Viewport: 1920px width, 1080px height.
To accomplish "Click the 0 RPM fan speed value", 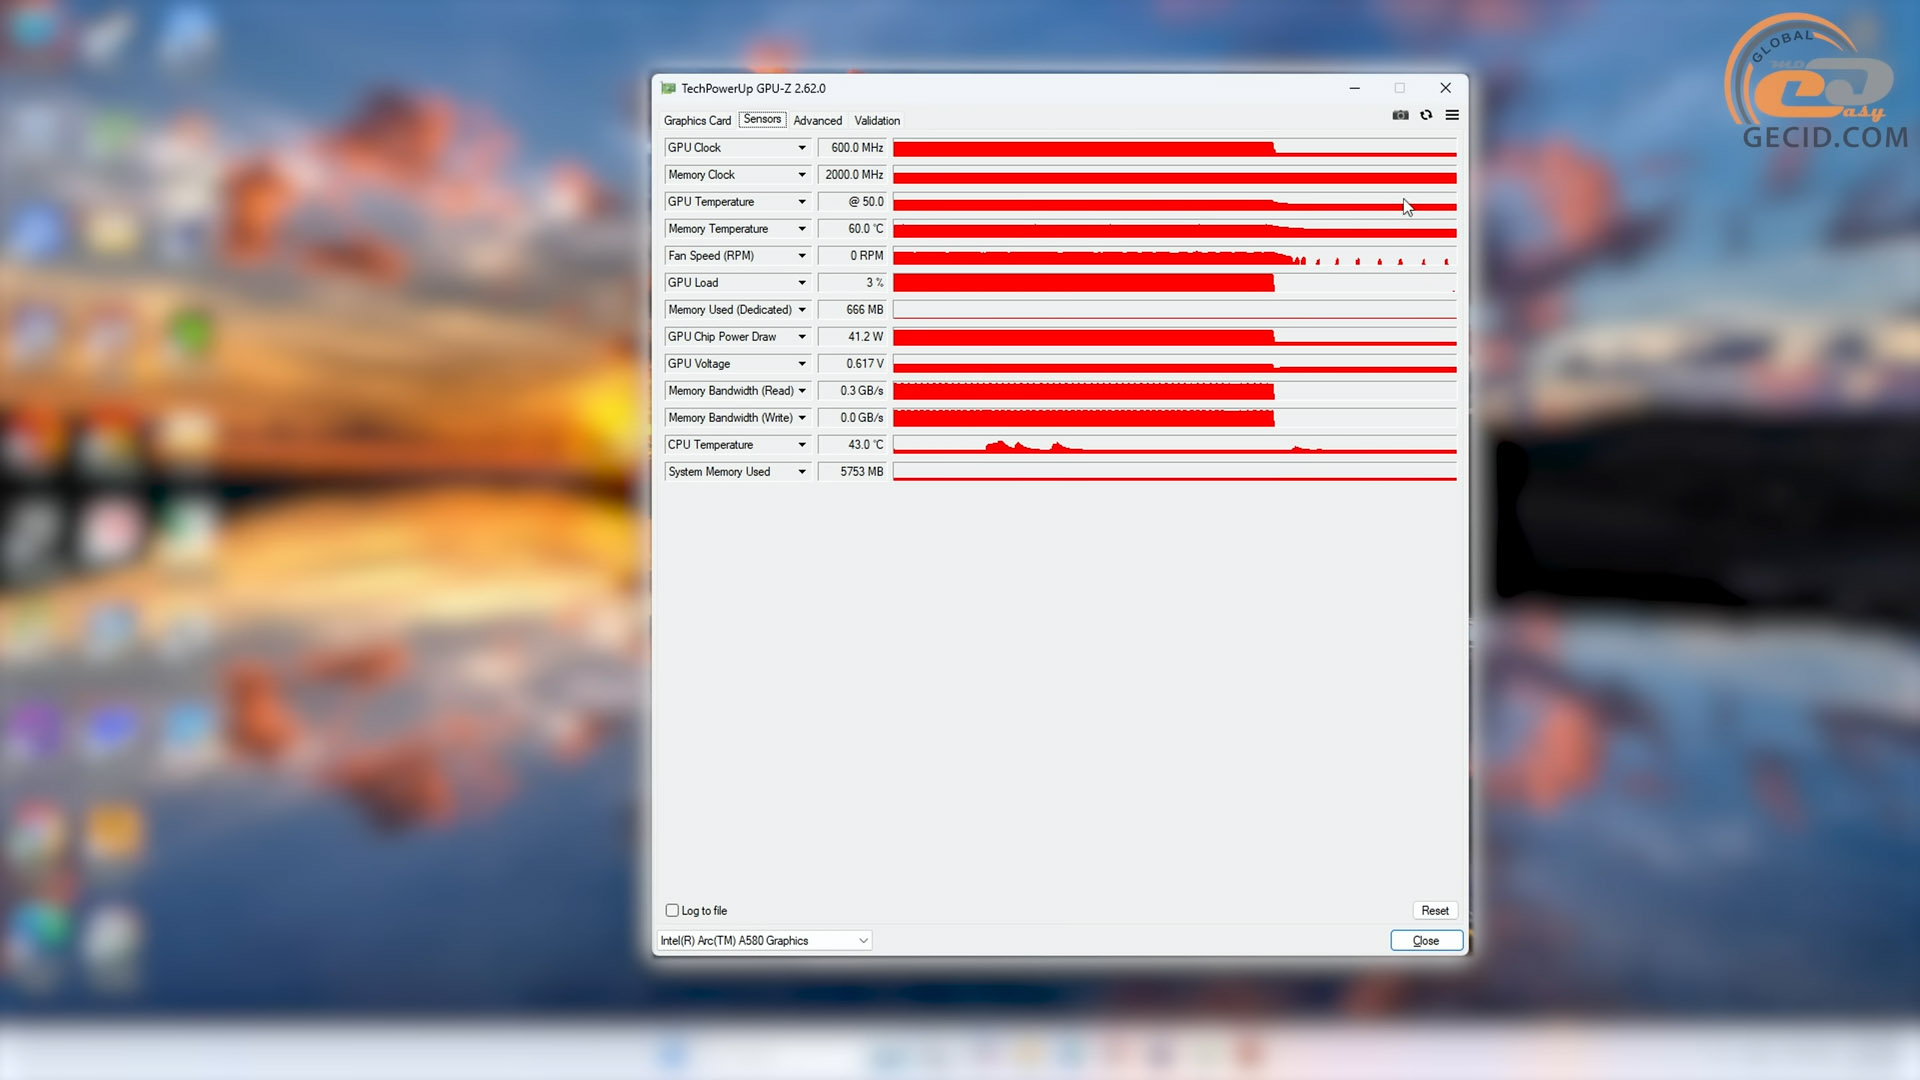I will [852, 255].
